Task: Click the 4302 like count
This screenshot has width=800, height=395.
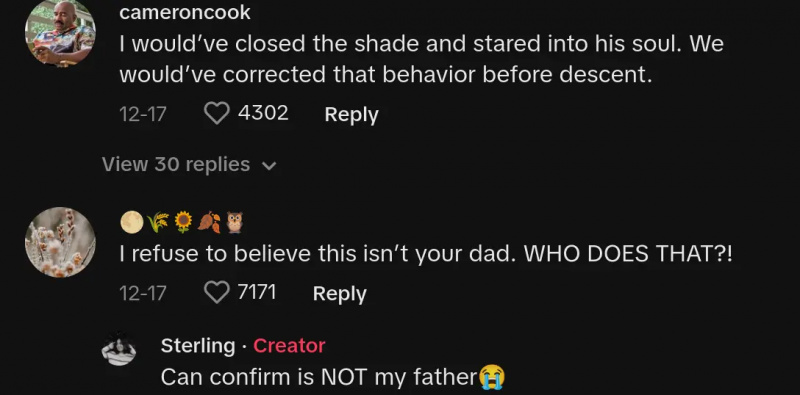Action: [263, 113]
